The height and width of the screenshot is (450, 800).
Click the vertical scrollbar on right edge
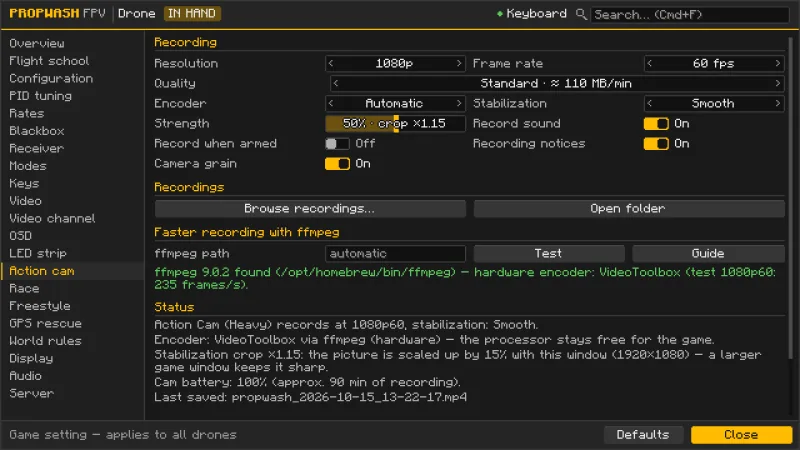pos(791,198)
